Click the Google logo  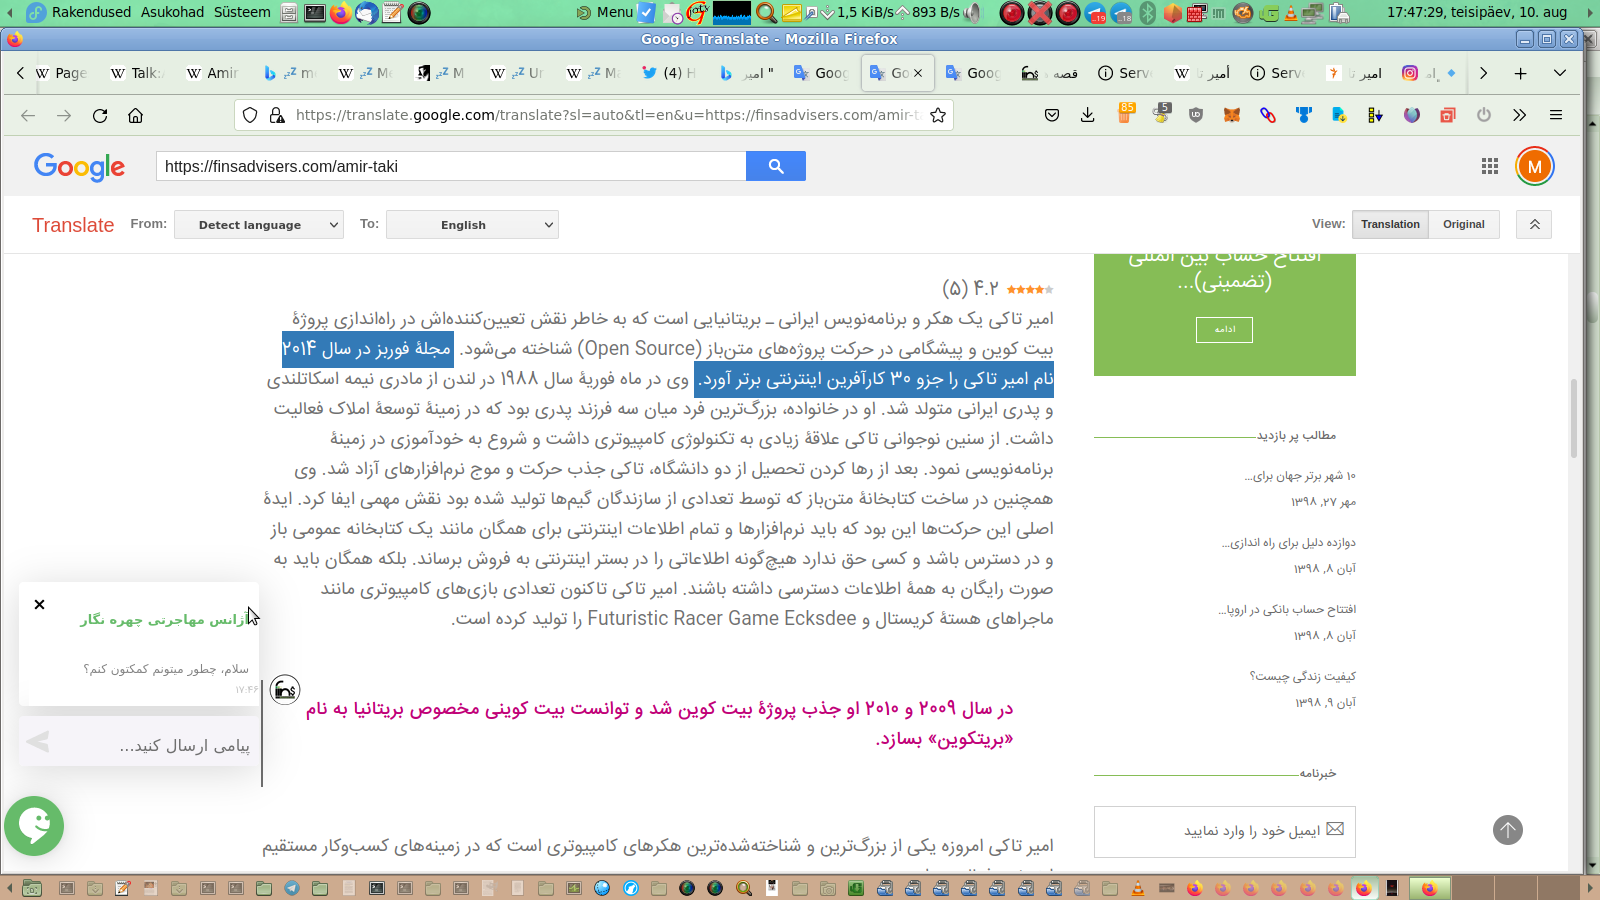[x=80, y=167]
